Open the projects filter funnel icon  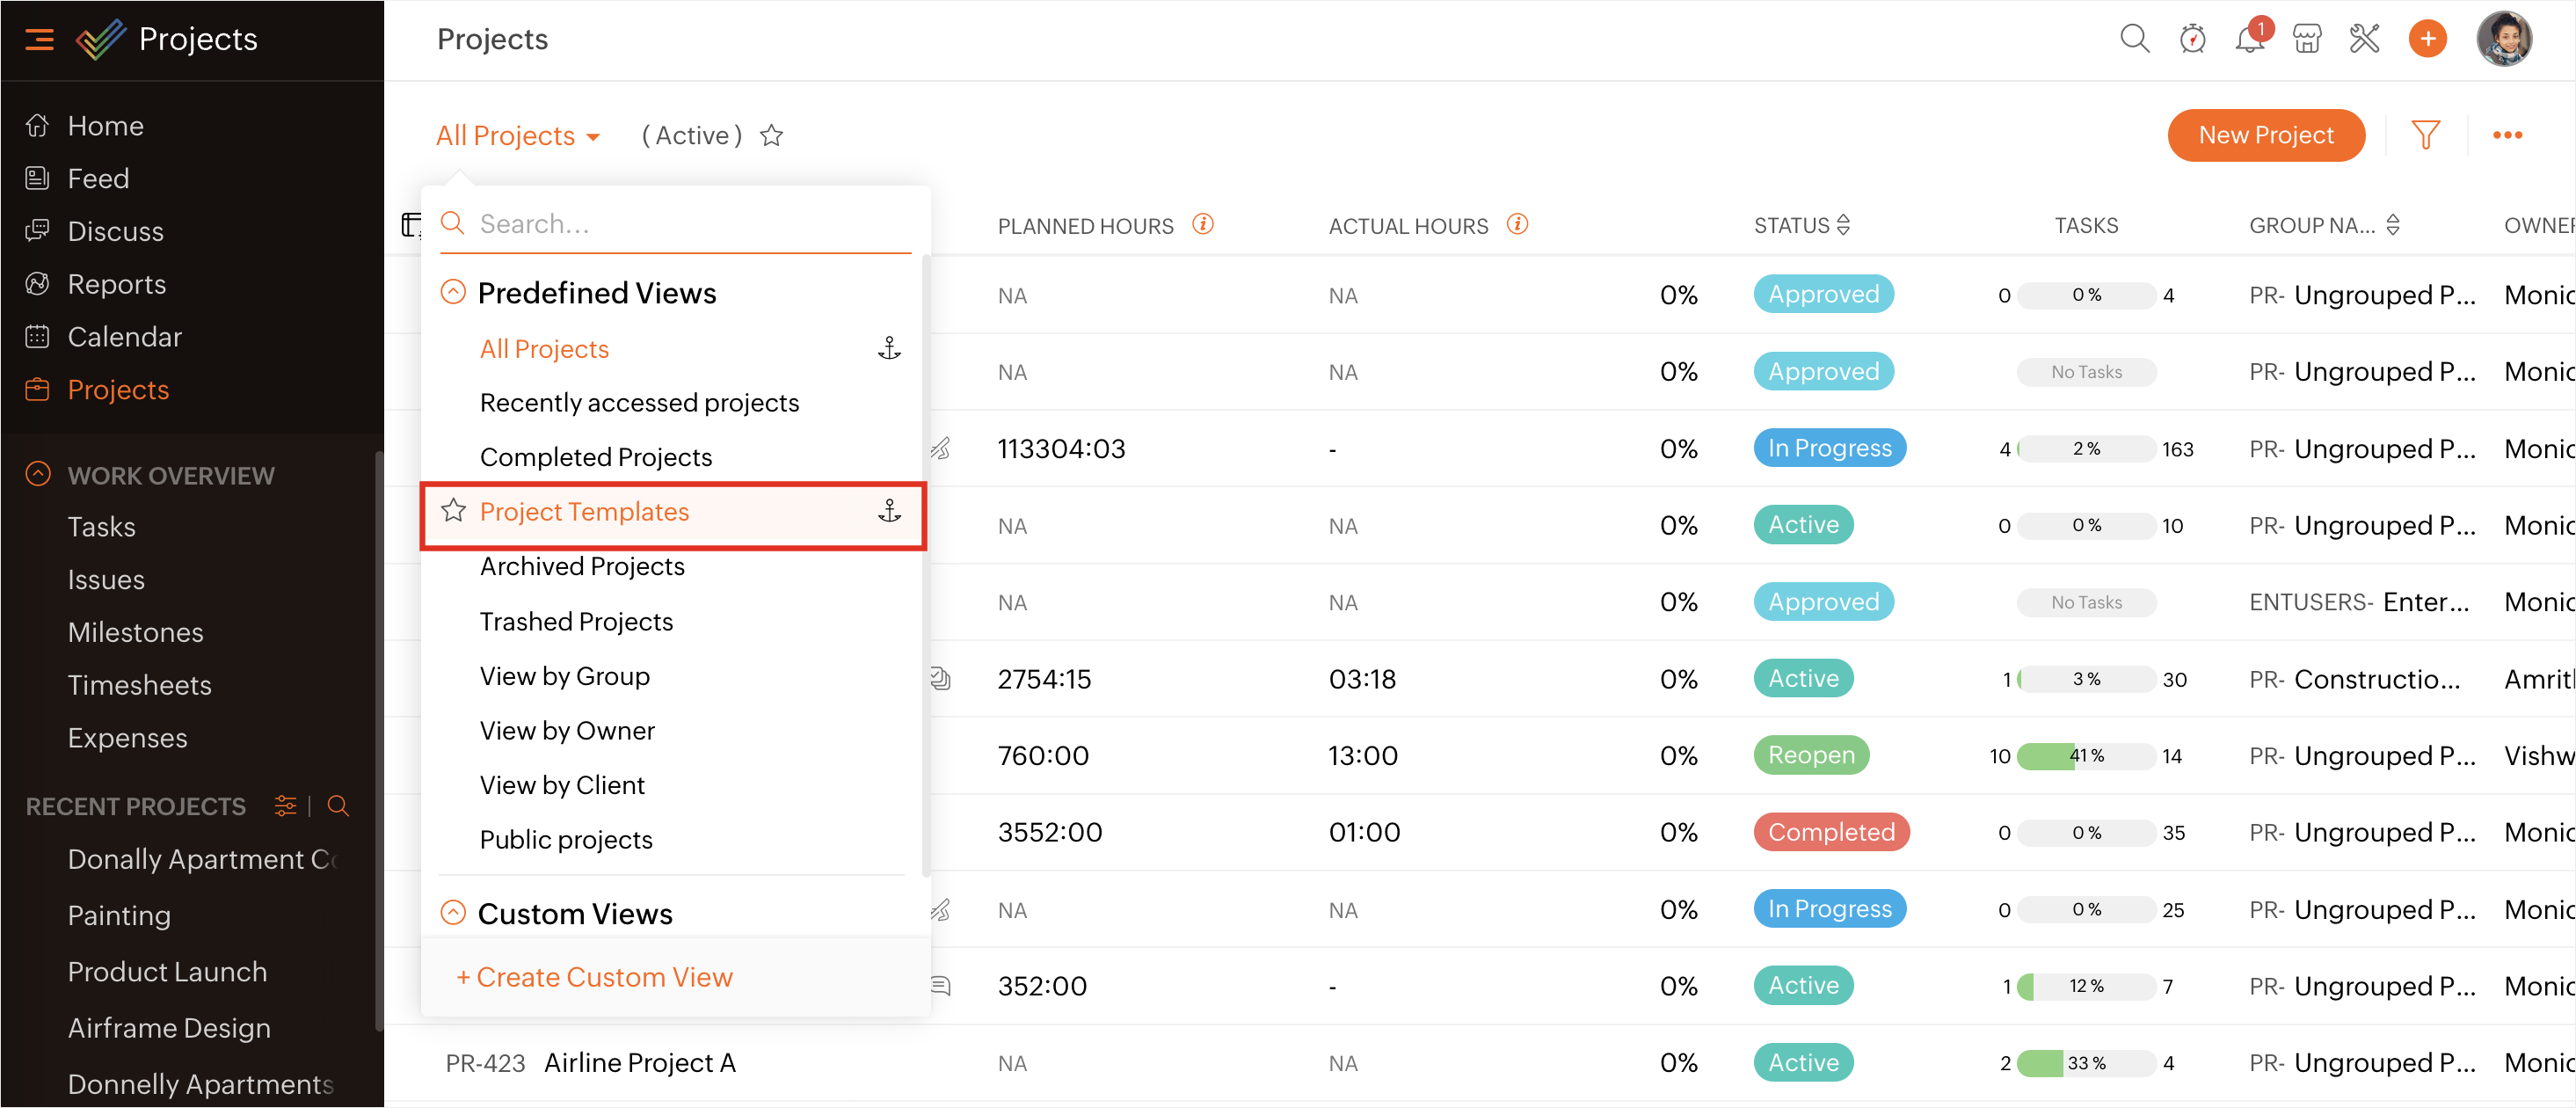[x=2425, y=135]
